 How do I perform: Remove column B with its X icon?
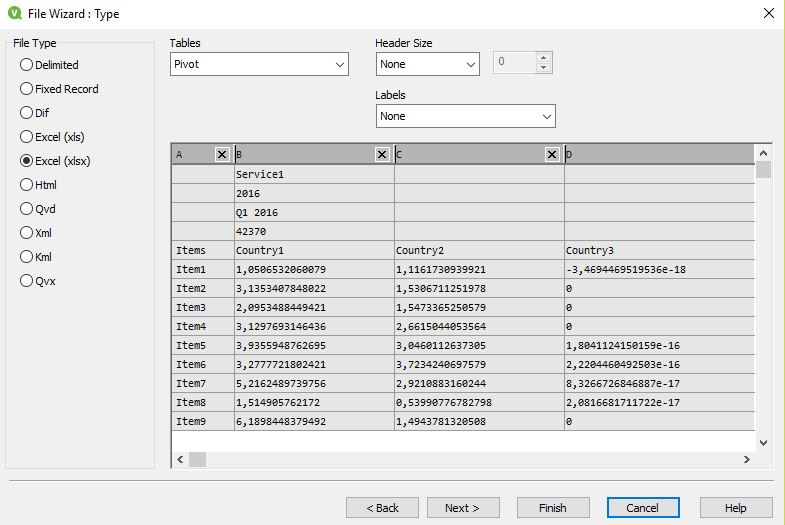tap(381, 154)
